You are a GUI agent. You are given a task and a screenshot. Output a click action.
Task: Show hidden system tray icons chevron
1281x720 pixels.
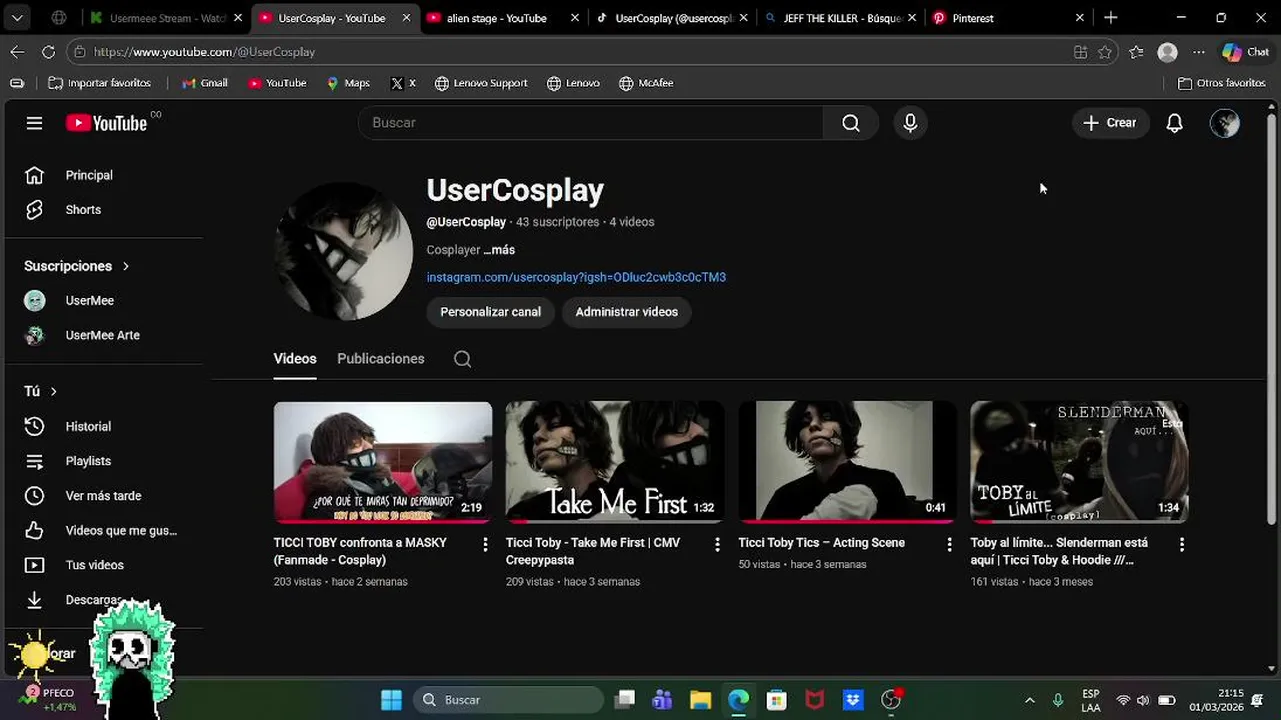(1029, 700)
